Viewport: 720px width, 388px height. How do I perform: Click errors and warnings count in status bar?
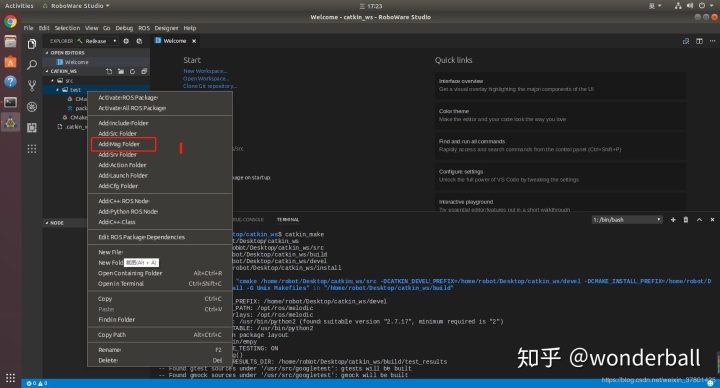click(37, 383)
